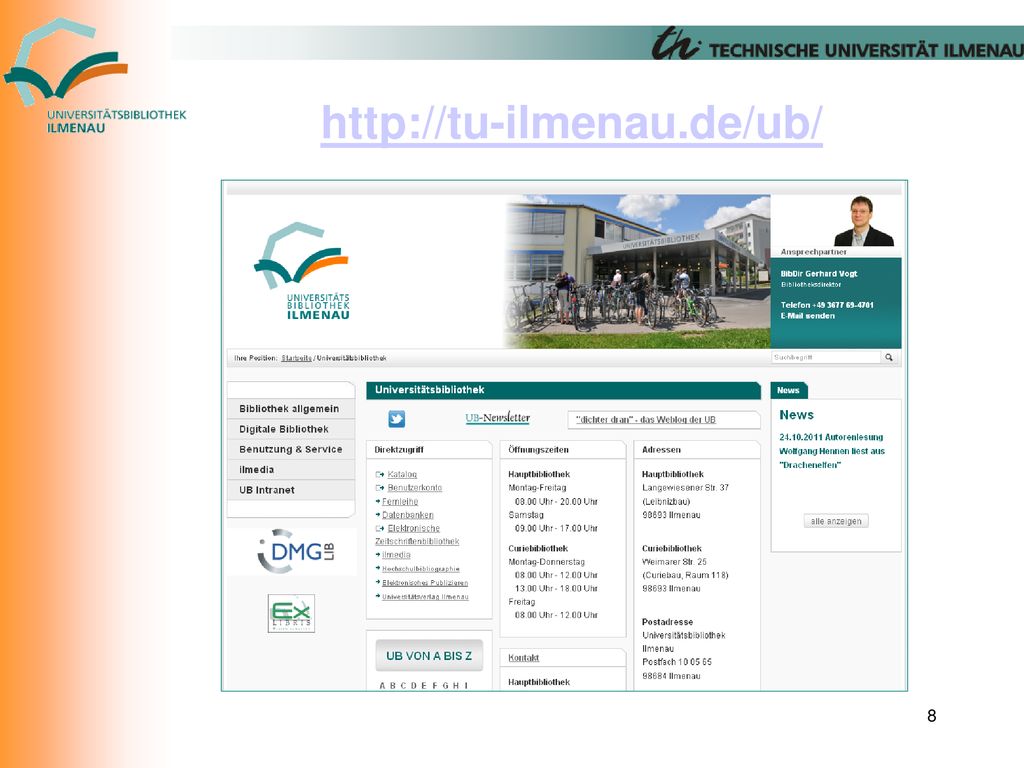Open UB Intranet menu item
1024x768 pixels.
coord(290,490)
